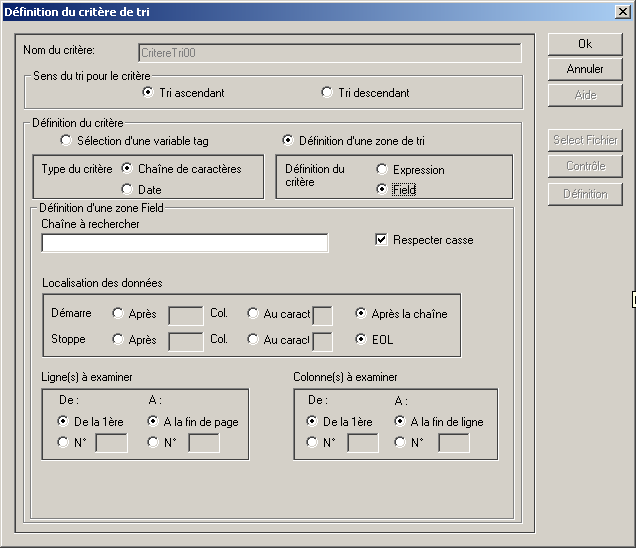Select the Tri ascendant option
The height and width of the screenshot is (548, 636).
click(x=148, y=93)
